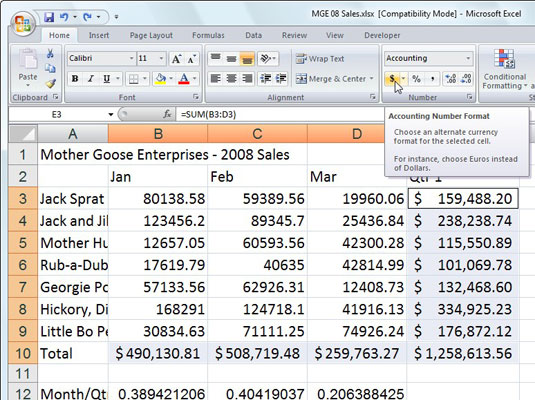Toggle Bold formatting
Viewport: 535px width, 400px height.
pos(75,79)
